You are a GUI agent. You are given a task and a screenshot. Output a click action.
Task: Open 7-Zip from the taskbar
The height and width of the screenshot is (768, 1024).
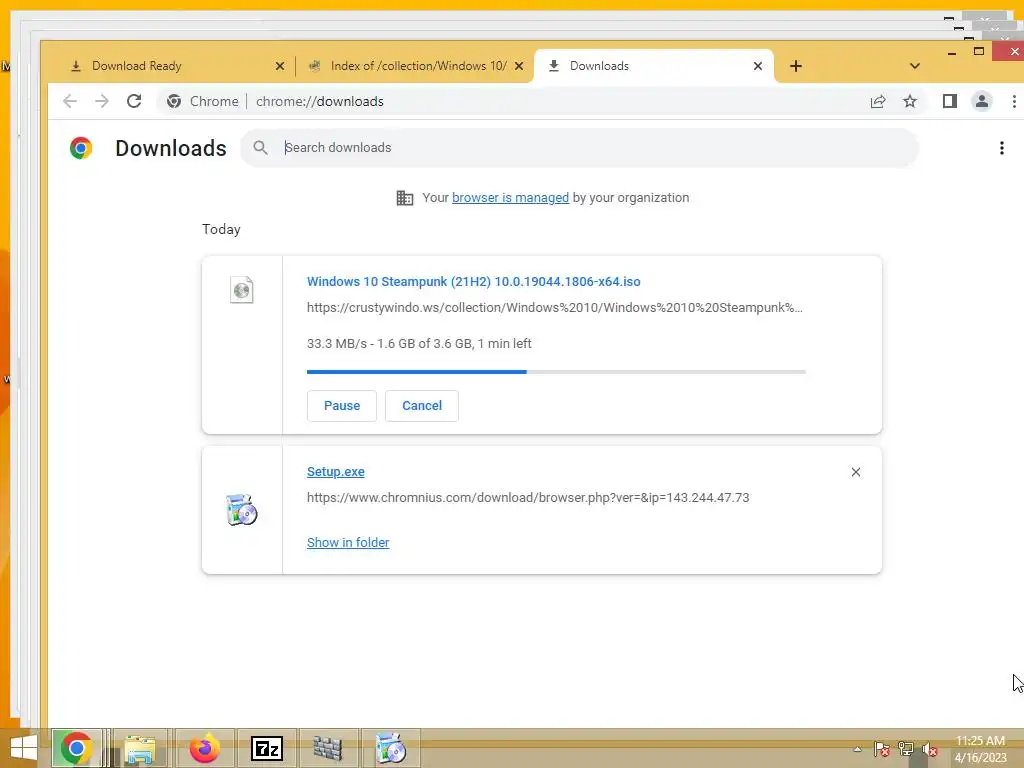coord(267,748)
